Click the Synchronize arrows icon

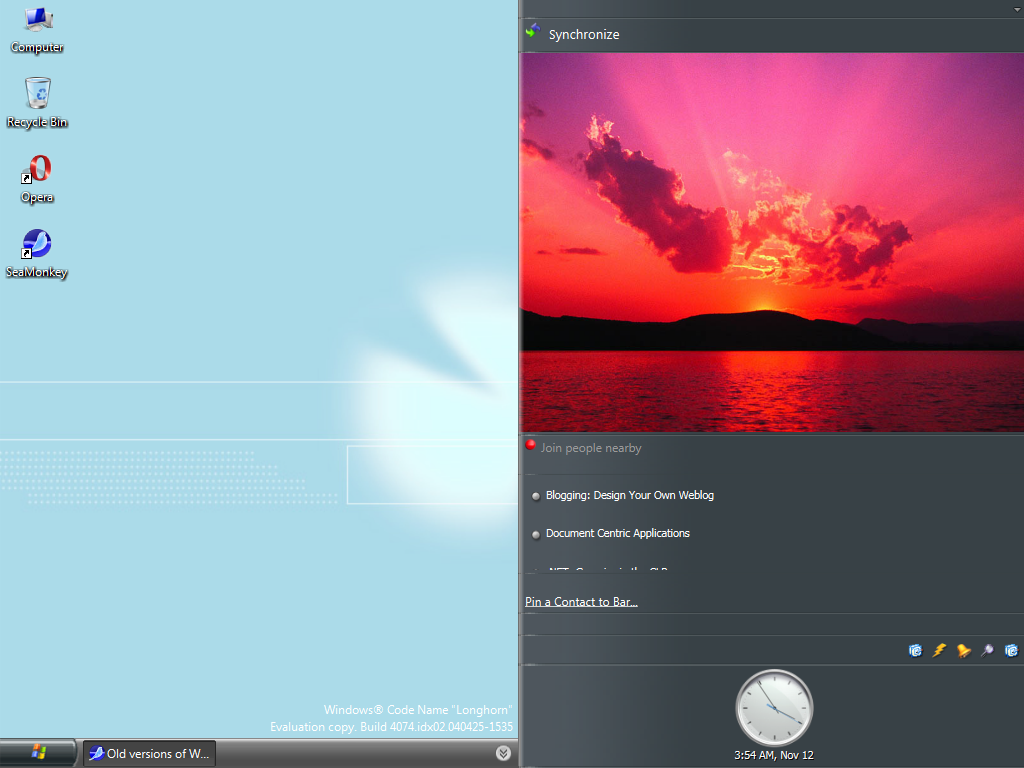534,33
